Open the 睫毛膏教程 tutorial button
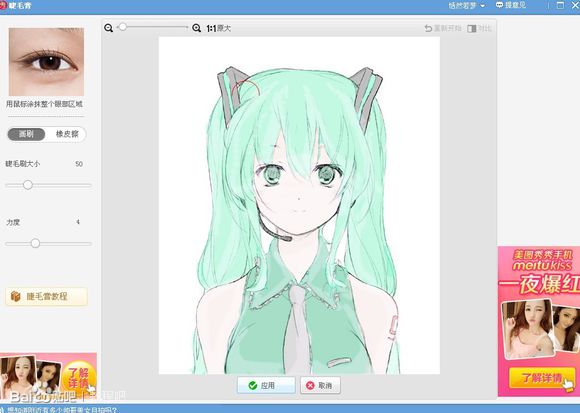The image size is (580, 413). [47, 297]
